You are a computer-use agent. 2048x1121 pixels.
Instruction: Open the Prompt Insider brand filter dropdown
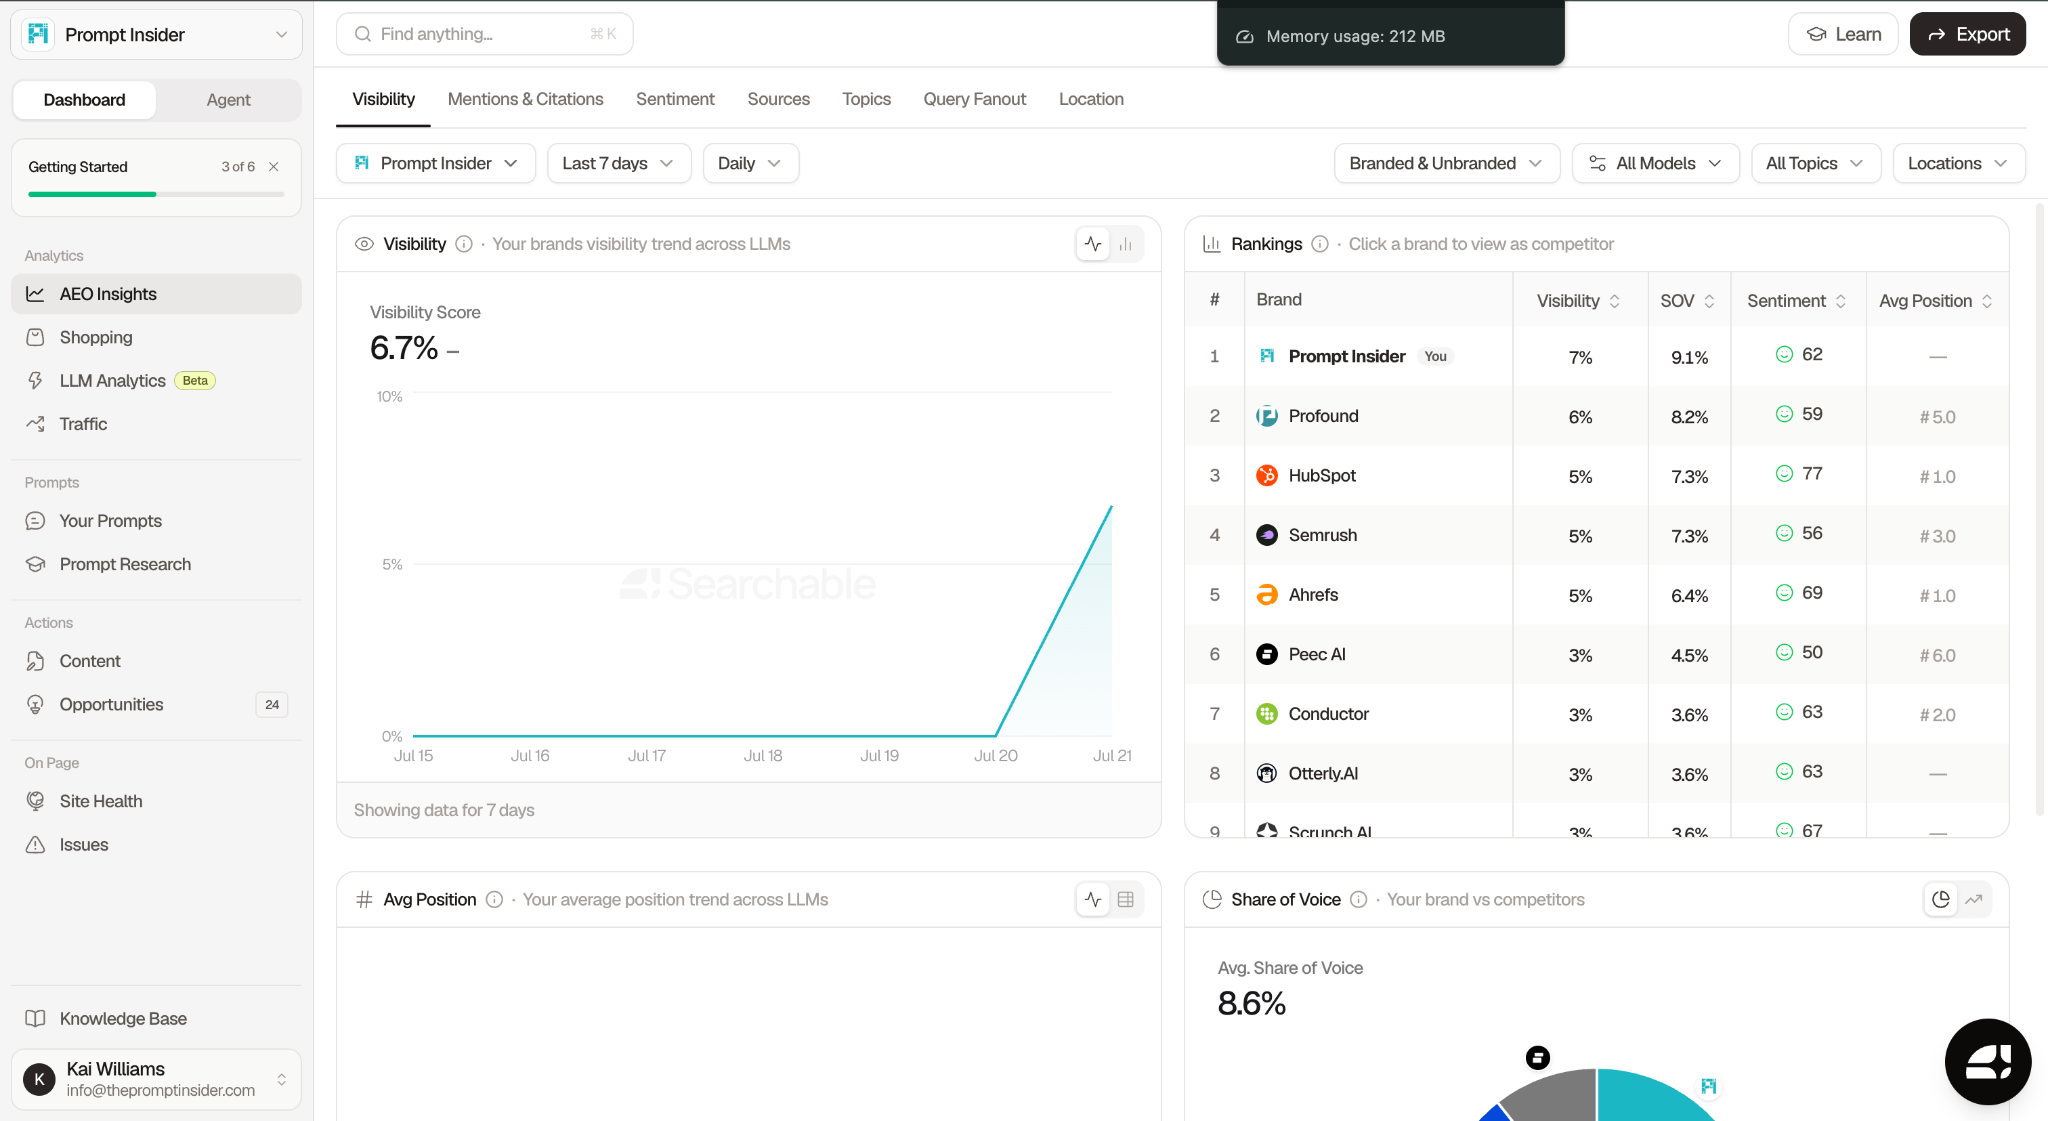(x=436, y=163)
